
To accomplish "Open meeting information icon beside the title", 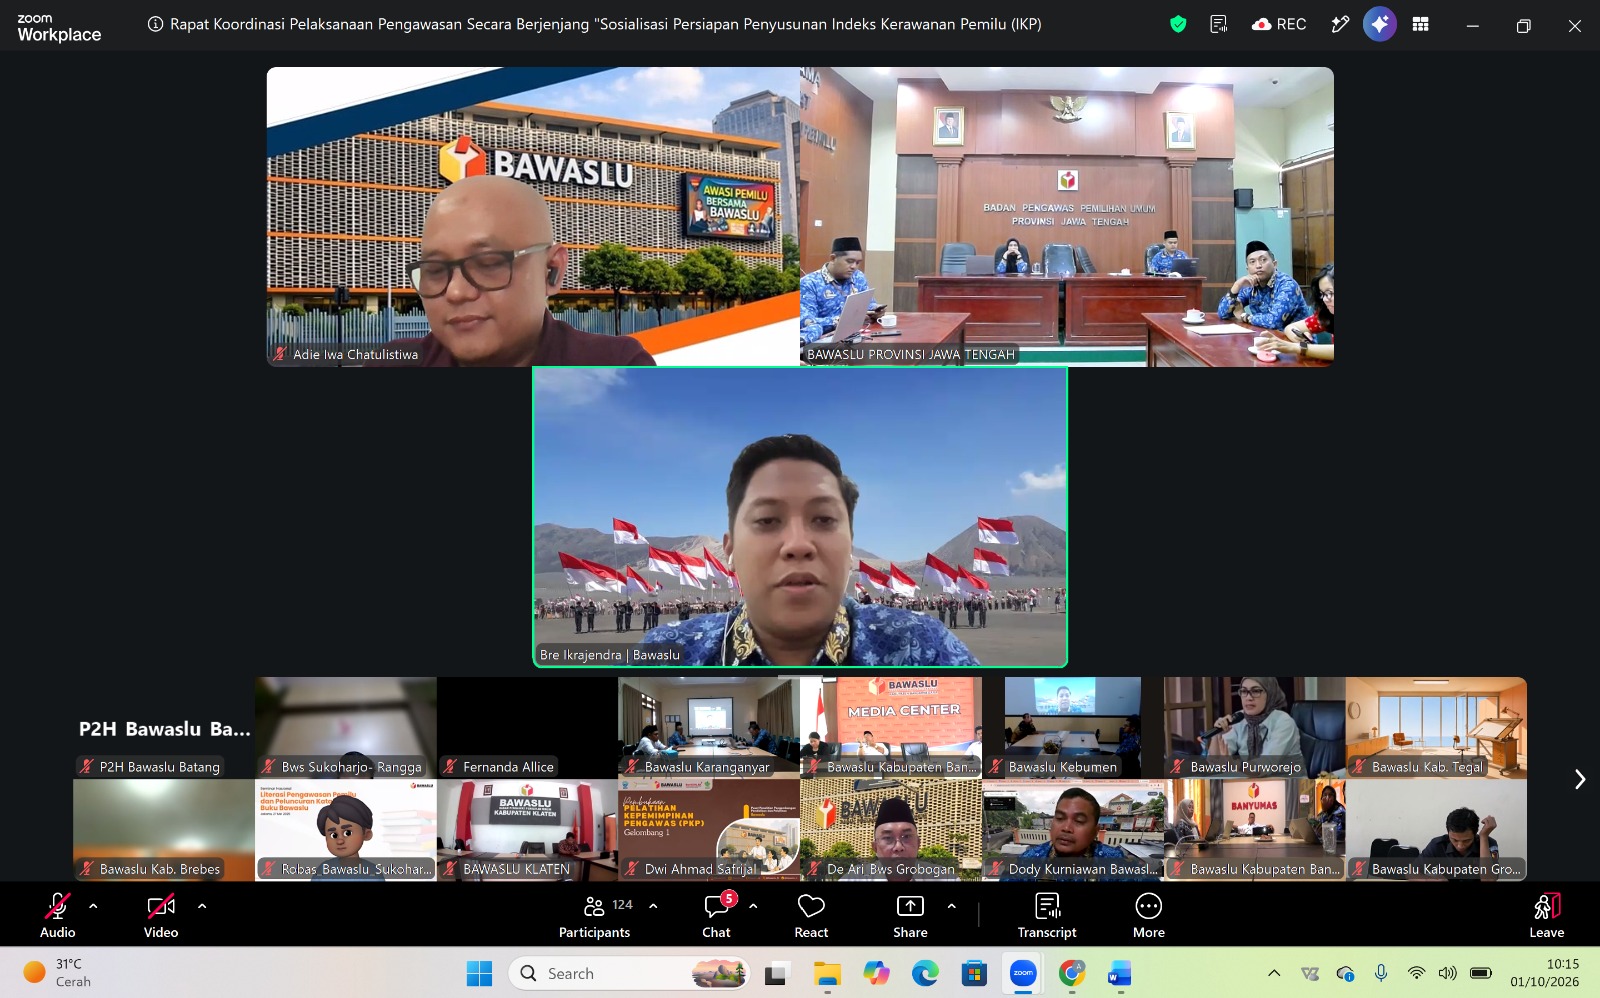I will coord(155,24).
